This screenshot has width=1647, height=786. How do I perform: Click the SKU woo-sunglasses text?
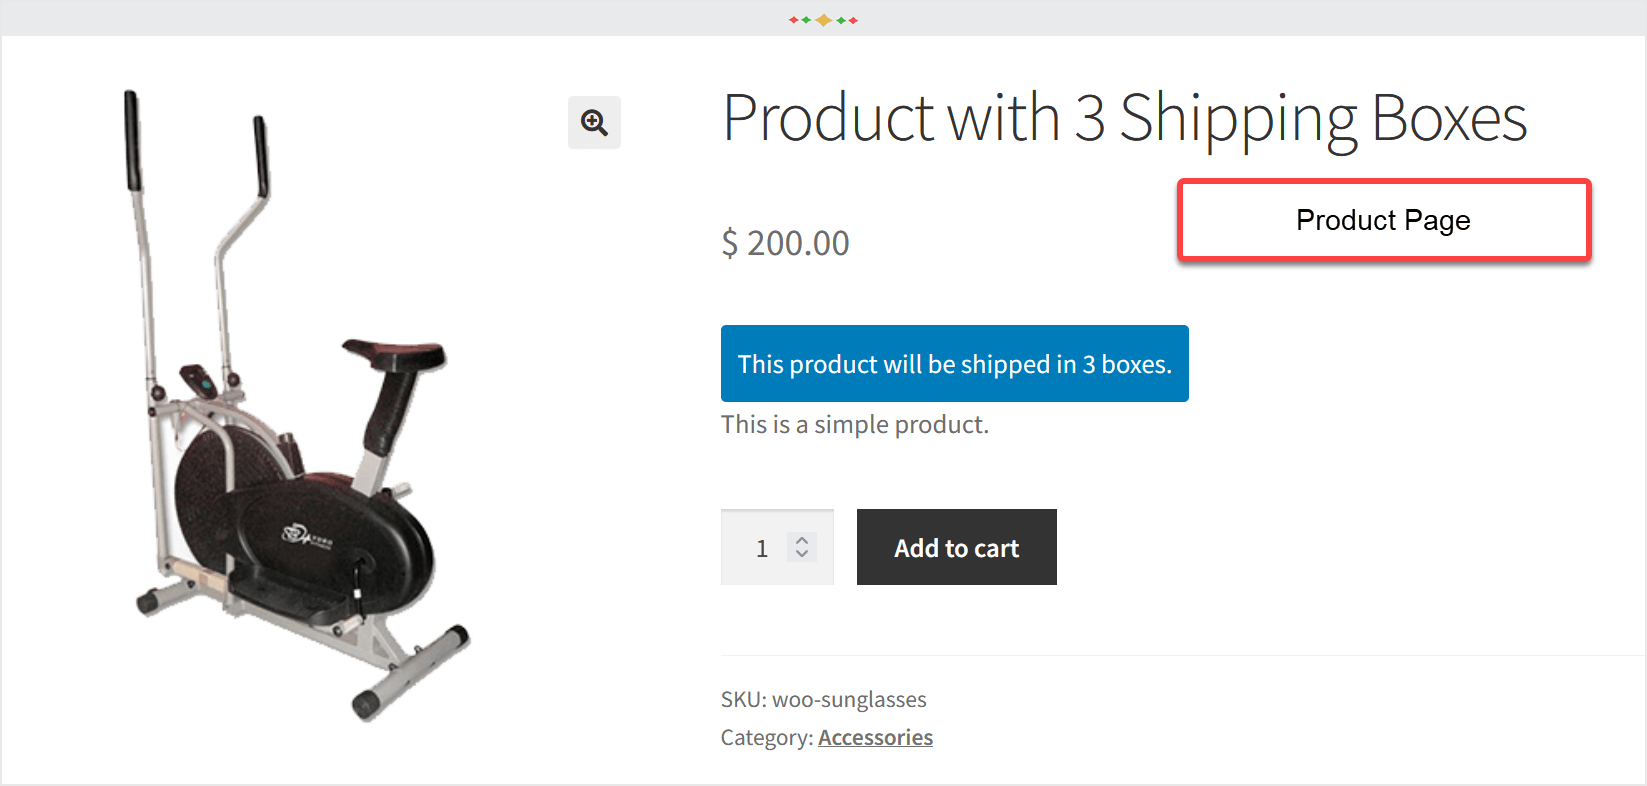coord(824,699)
